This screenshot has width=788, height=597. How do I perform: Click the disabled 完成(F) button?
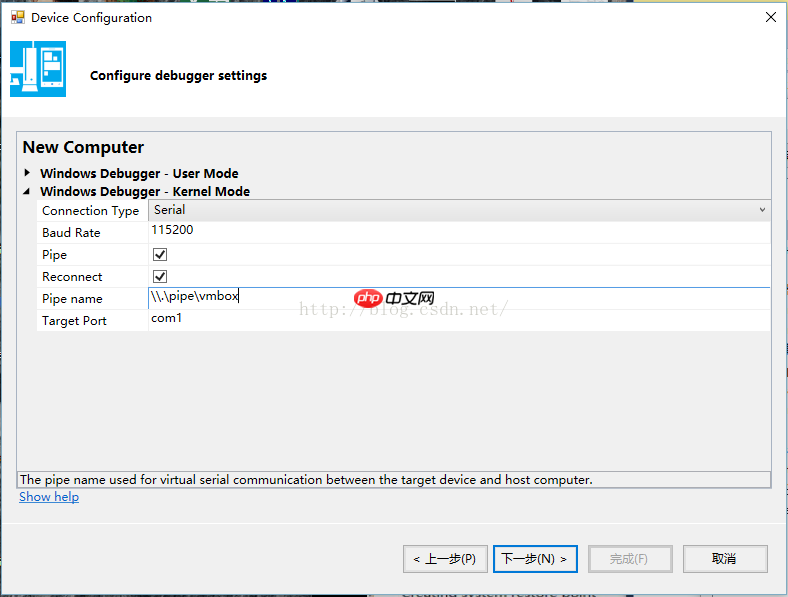point(630,559)
